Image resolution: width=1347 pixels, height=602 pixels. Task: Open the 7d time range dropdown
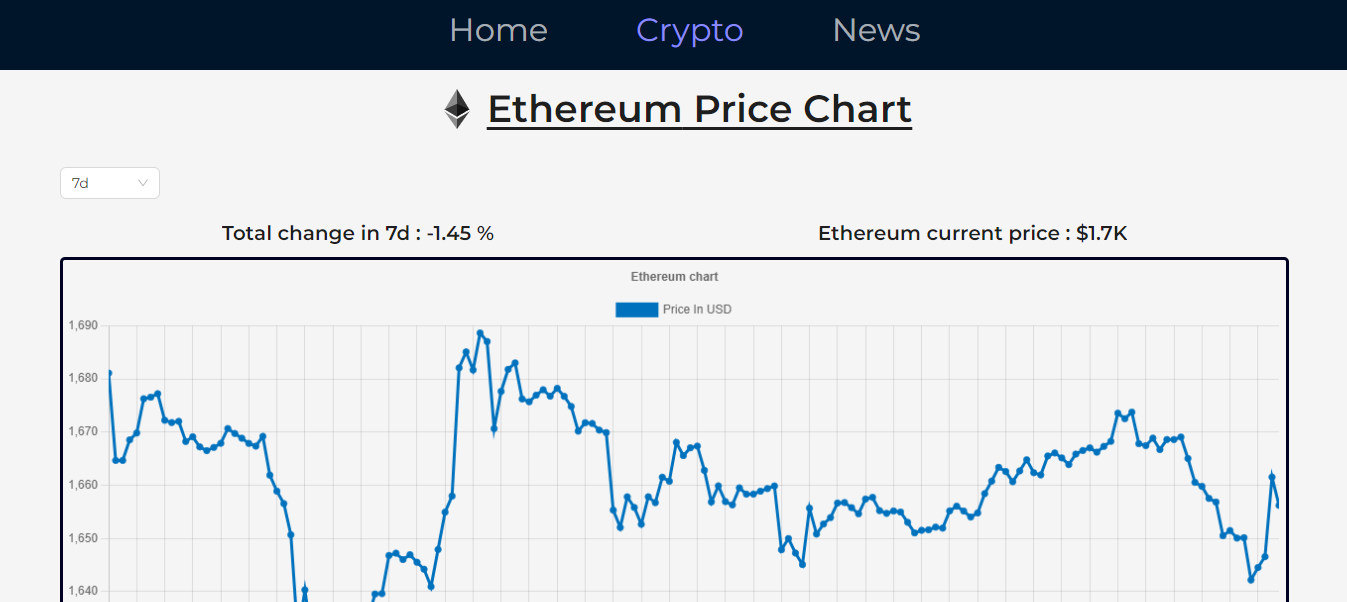click(110, 183)
